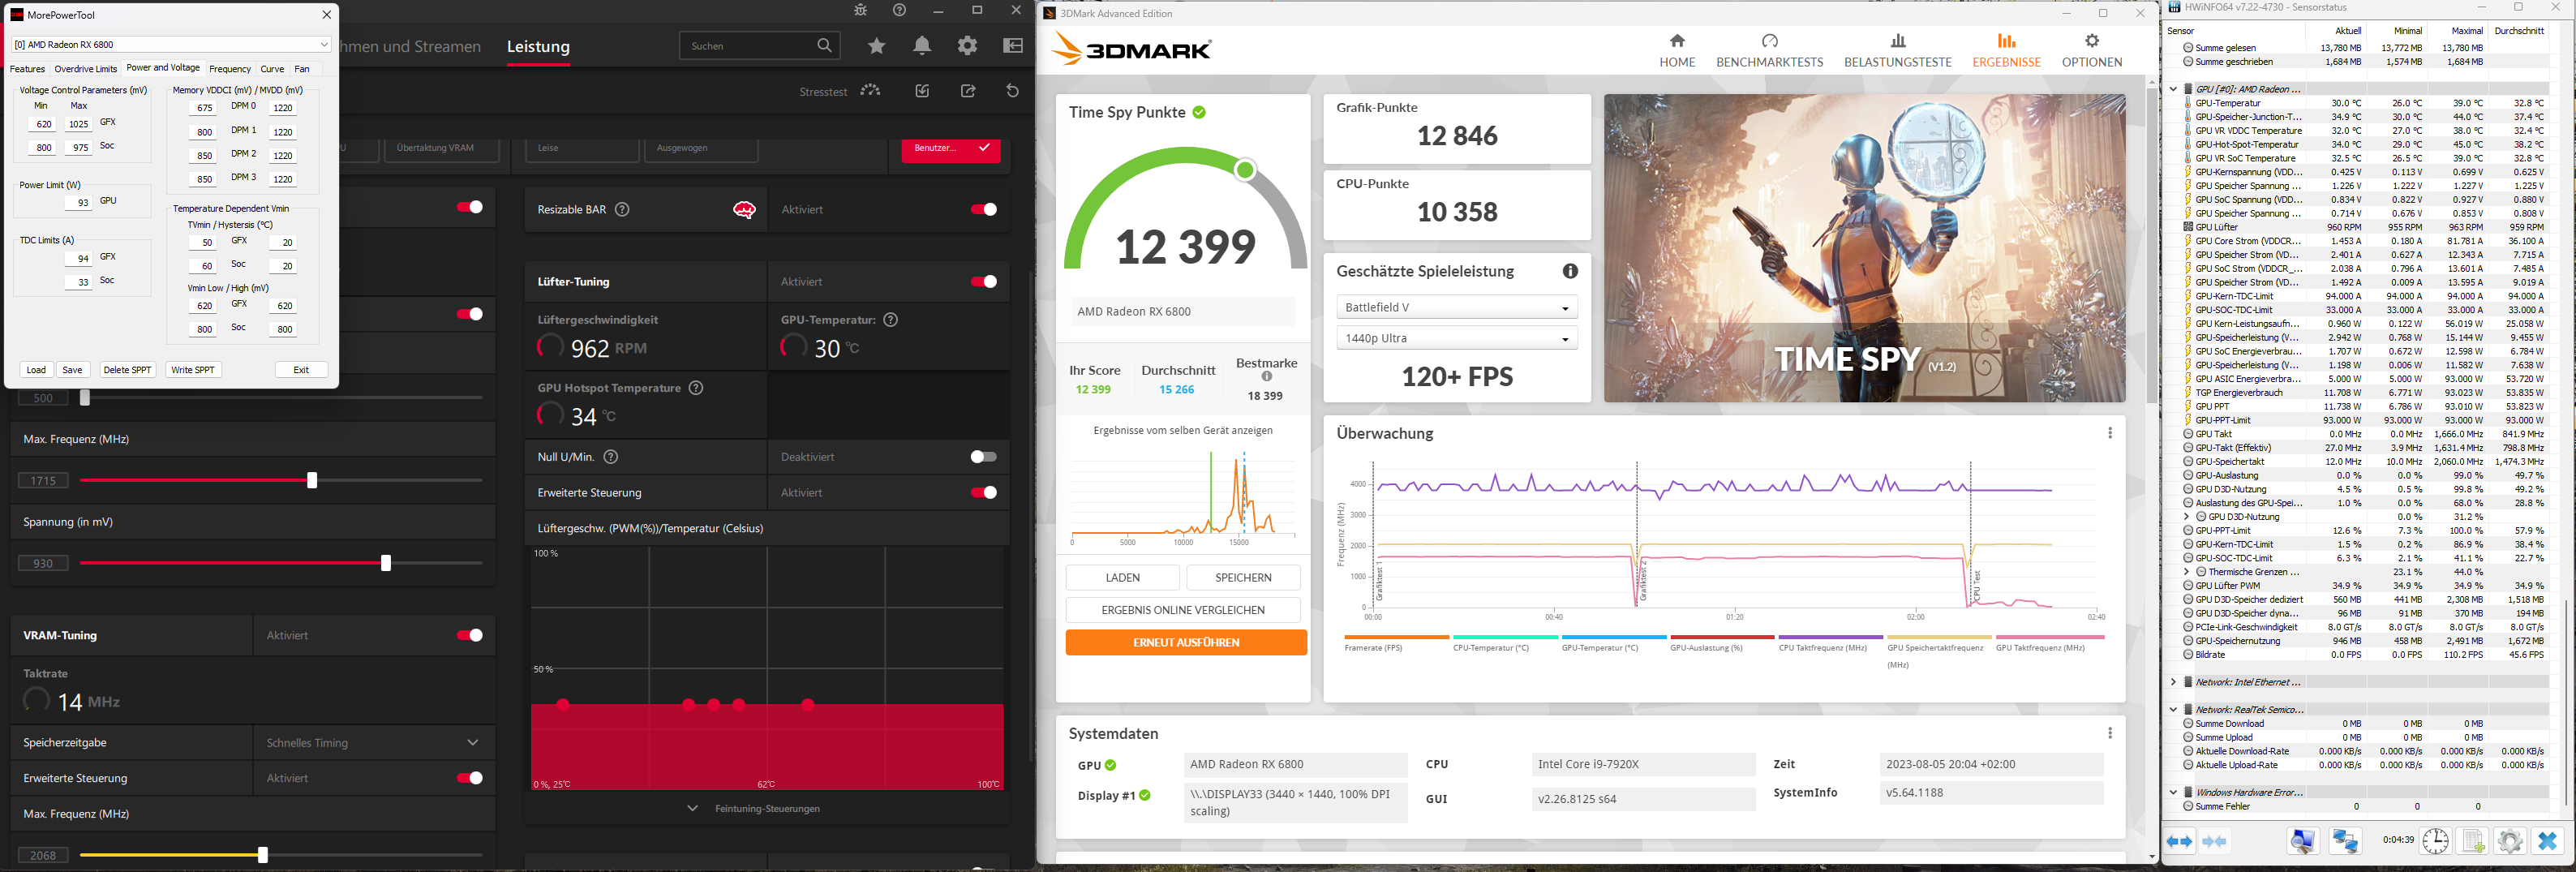Toggle VRAM Erweiterte Steuerung switch
Image resolution: width=2576 pixels, height=872 pixels.
[469, 778]
